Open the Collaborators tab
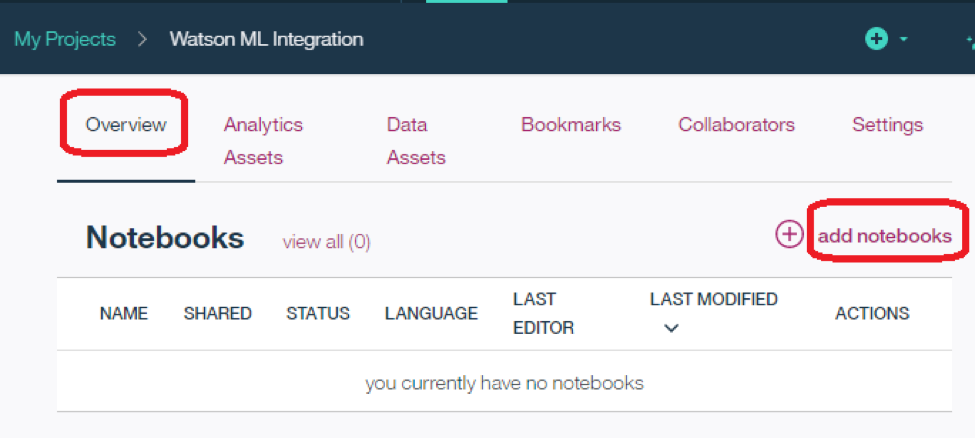975x438 pixels. (736, 124)
